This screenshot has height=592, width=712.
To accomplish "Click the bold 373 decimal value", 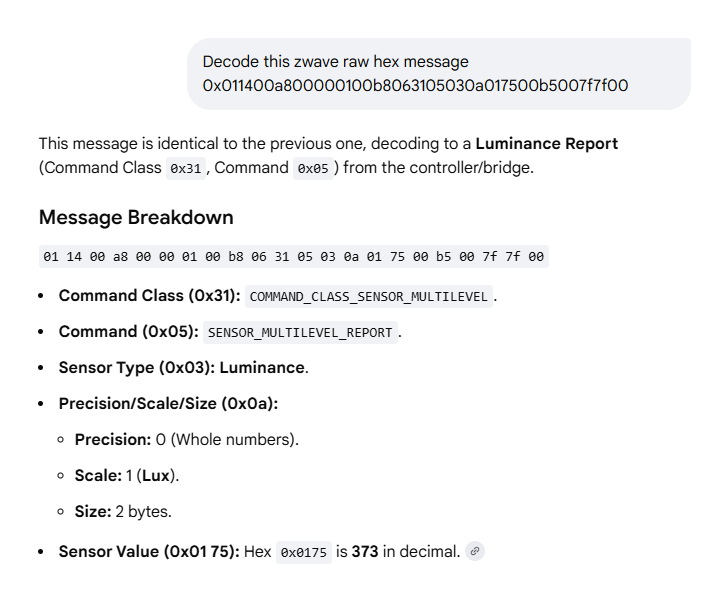I will point(364,551).
